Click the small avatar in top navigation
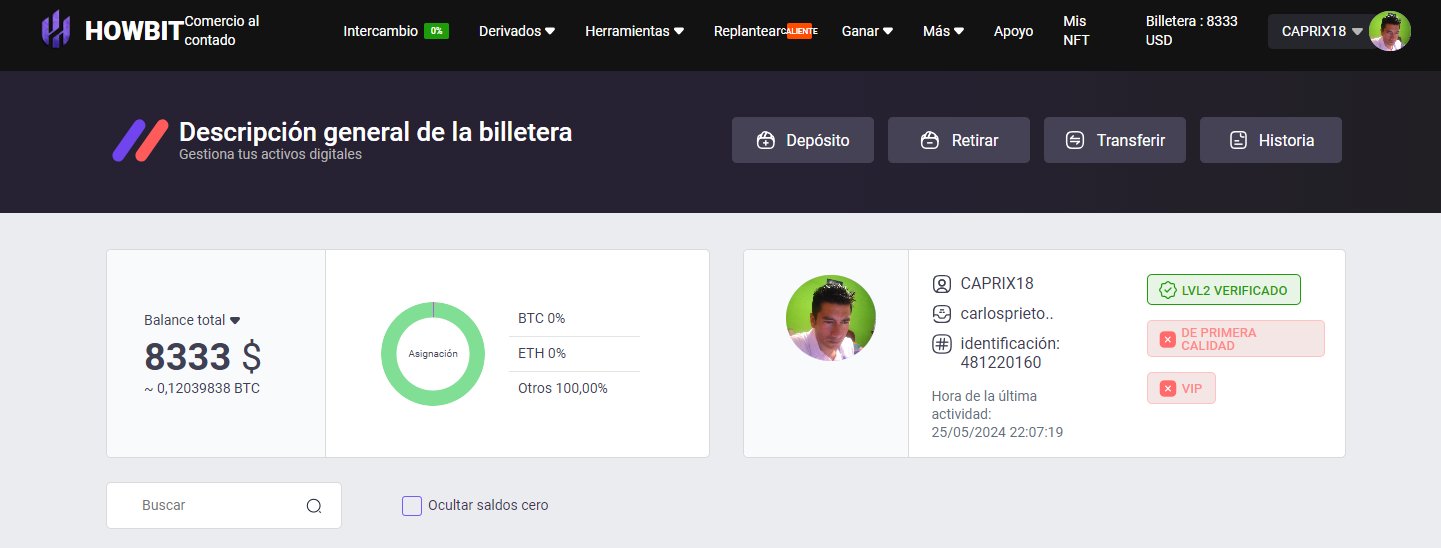Screen dimensions: 1441x548 (x=1390, y=31)
